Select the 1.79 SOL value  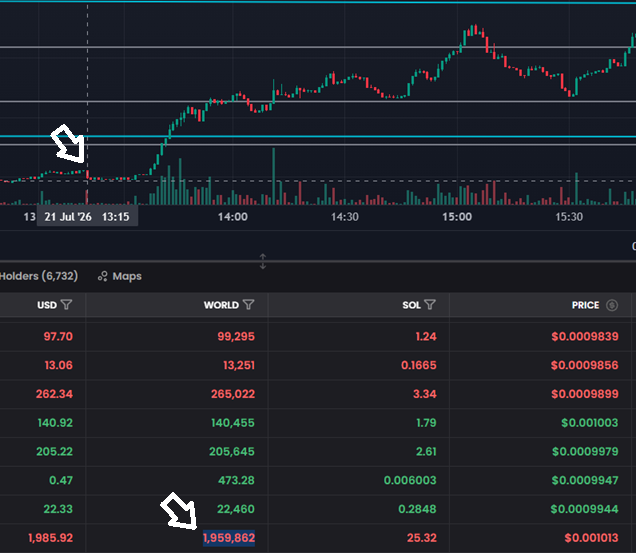coord(426,423)
